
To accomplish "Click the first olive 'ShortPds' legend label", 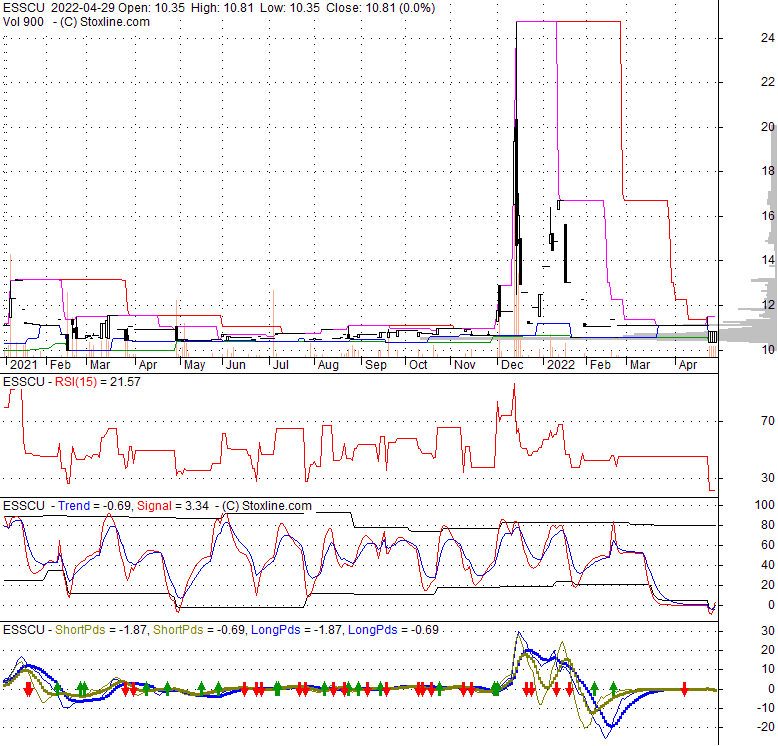I will coord(80,630).
